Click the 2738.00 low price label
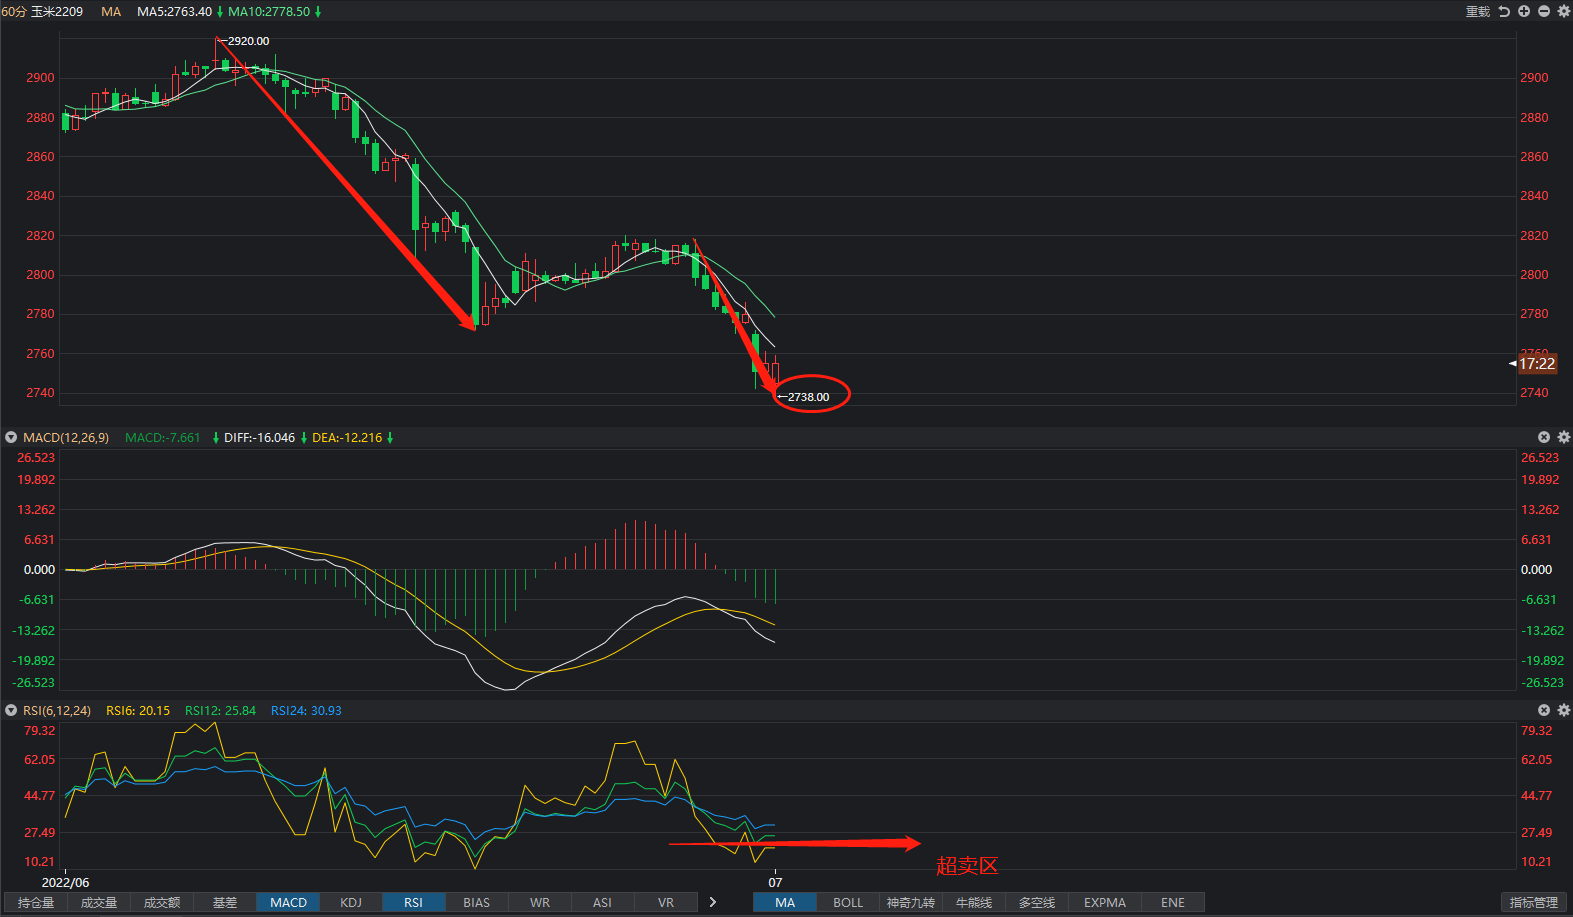Screen dimensions: 1573x917 pos(808,397)
